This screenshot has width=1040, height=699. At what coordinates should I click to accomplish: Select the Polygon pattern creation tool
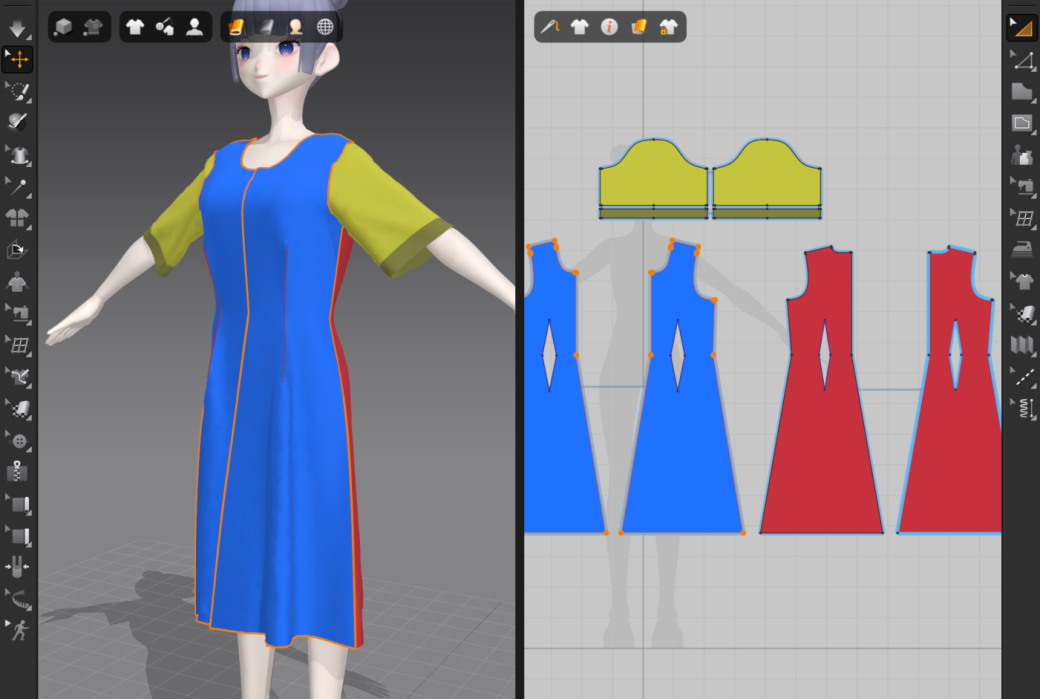1022,92
